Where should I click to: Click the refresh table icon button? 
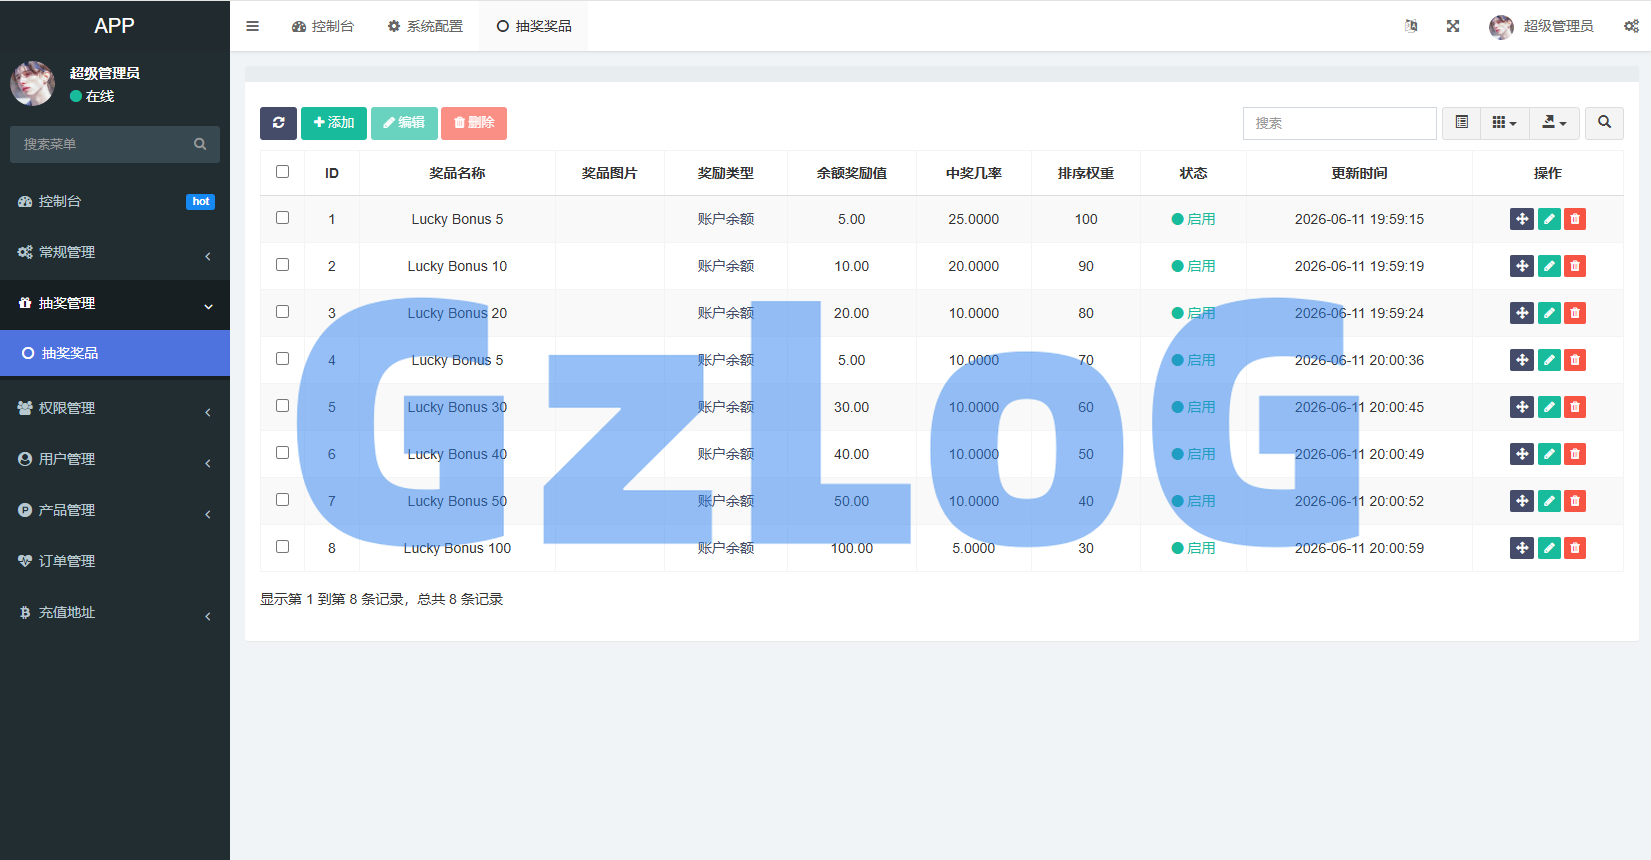278,123
